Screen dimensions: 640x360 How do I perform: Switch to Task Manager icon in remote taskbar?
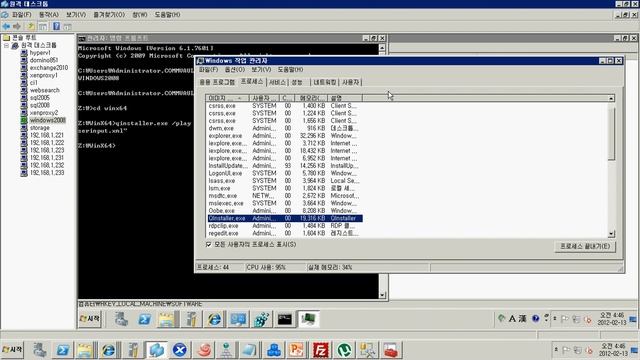308,319
